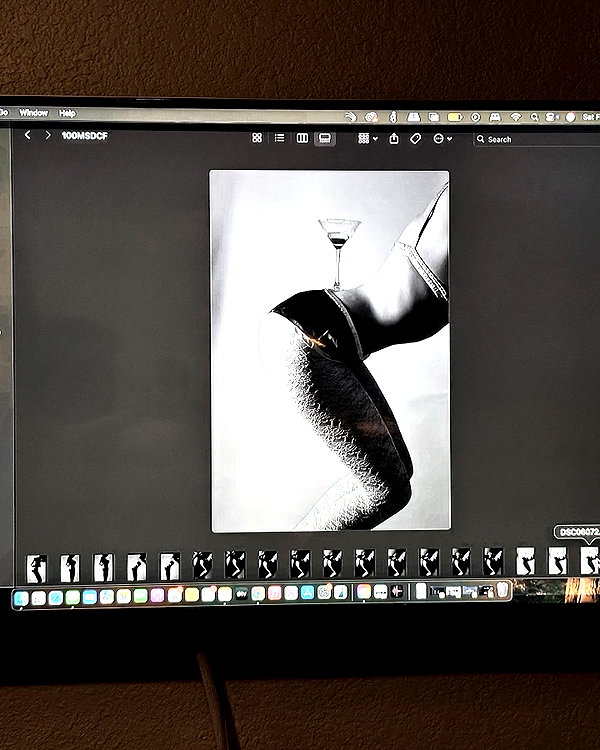
Task: Open Apple TV from the Dock
Action: pyautogui.click(x=241, y=594)
